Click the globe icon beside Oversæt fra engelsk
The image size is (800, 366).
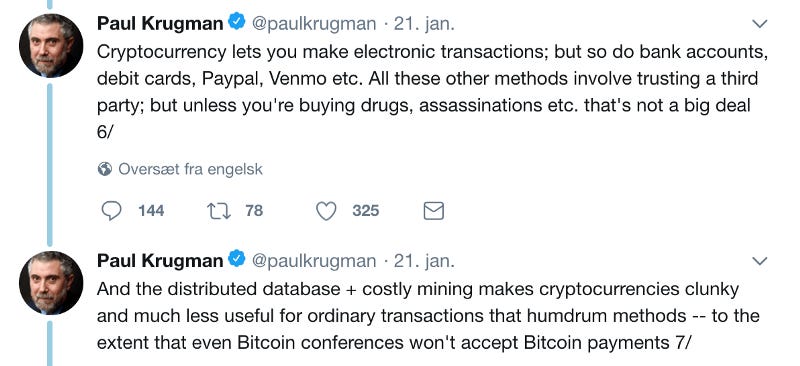105,169
